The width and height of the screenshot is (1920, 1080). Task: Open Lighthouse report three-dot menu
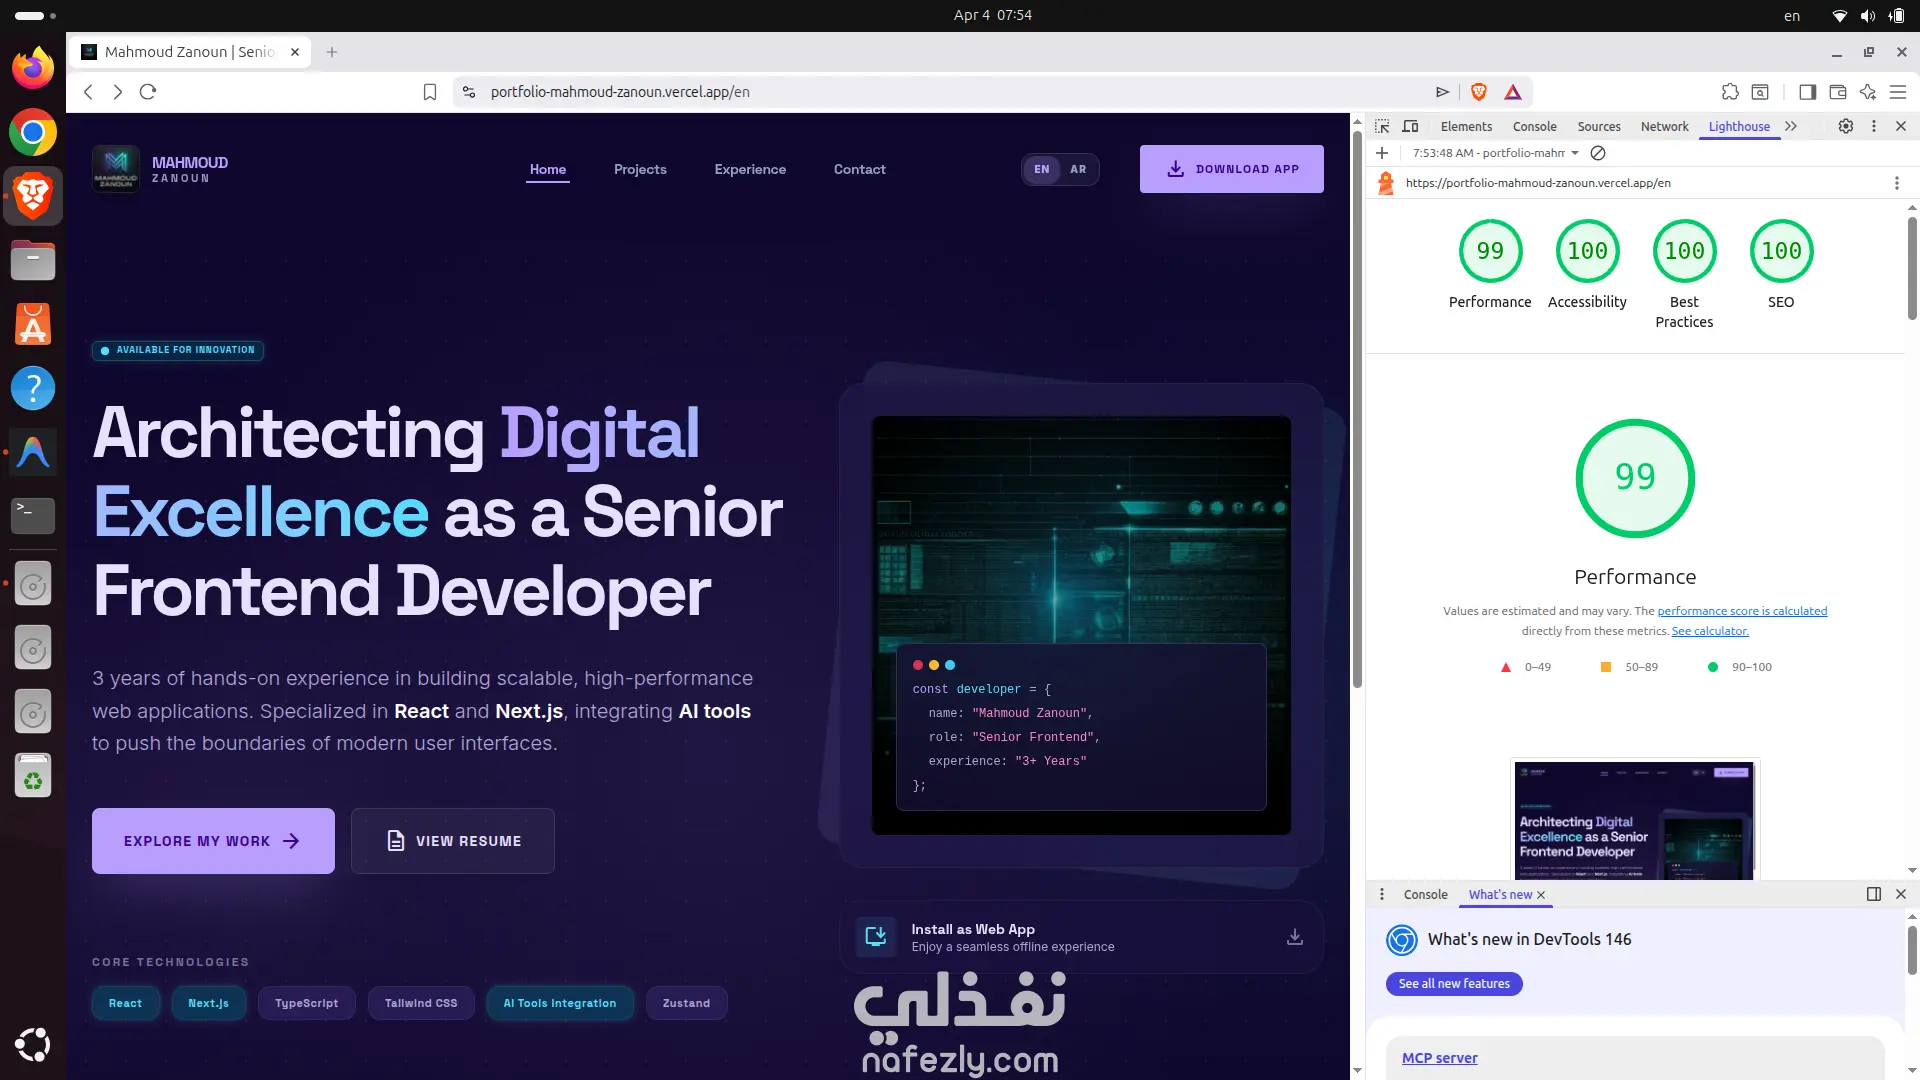[1896, 183]
